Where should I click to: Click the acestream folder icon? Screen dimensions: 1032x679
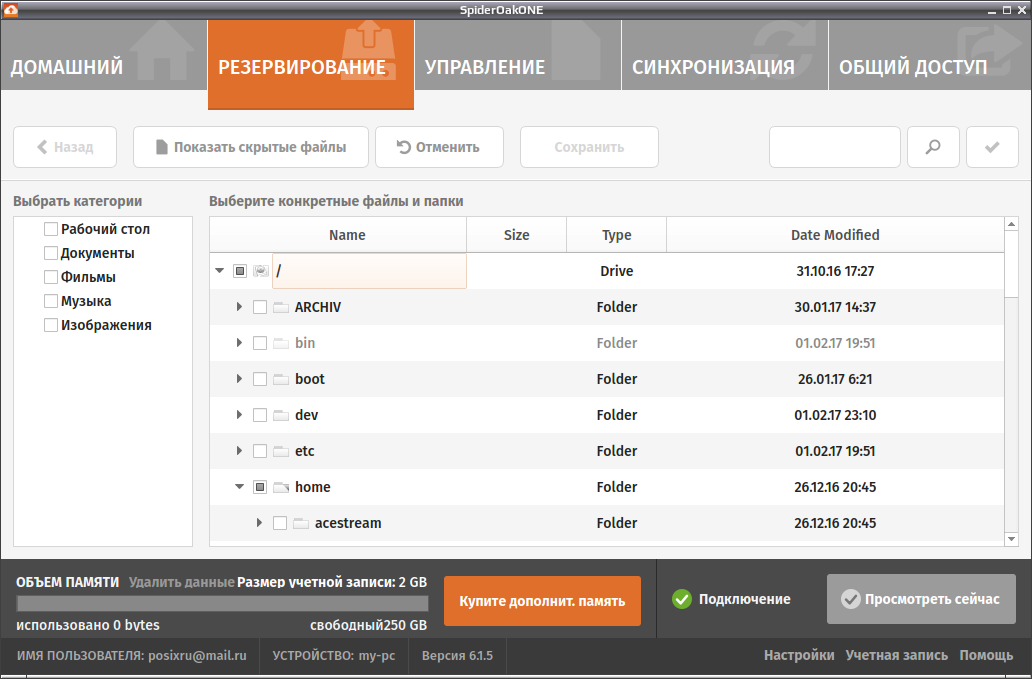pyautogui.click(x=301, y=523)
